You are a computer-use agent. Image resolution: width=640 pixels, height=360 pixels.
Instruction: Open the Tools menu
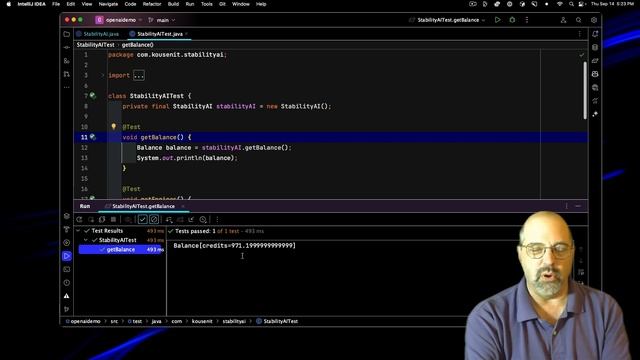tap(207, 4)
